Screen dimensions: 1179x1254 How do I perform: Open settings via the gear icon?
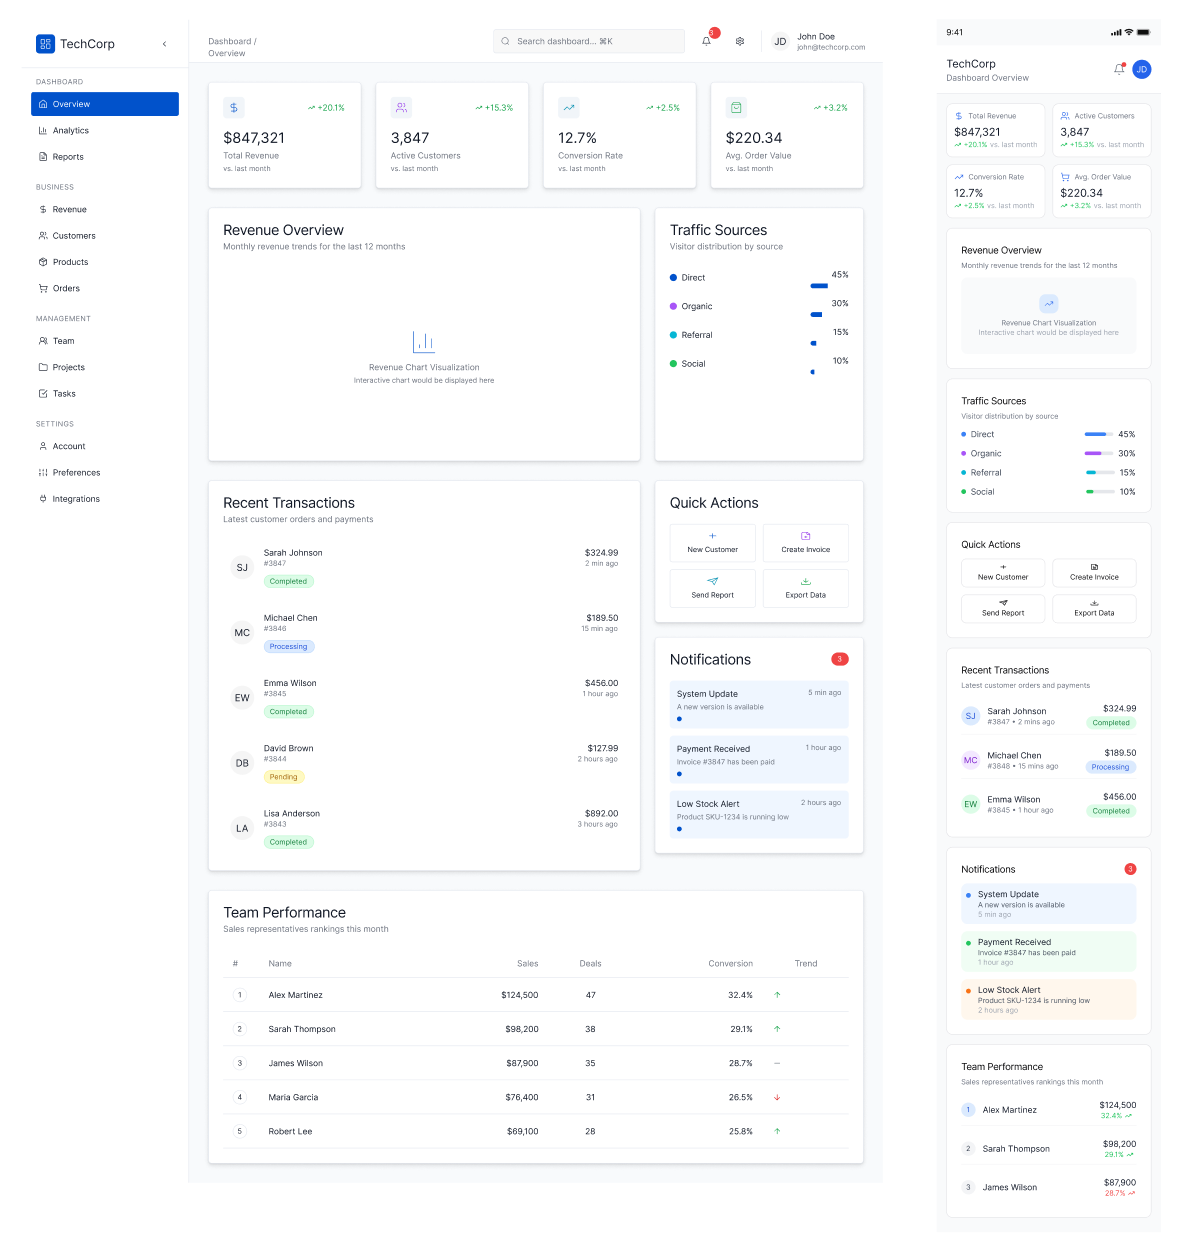tap(739, 41)
